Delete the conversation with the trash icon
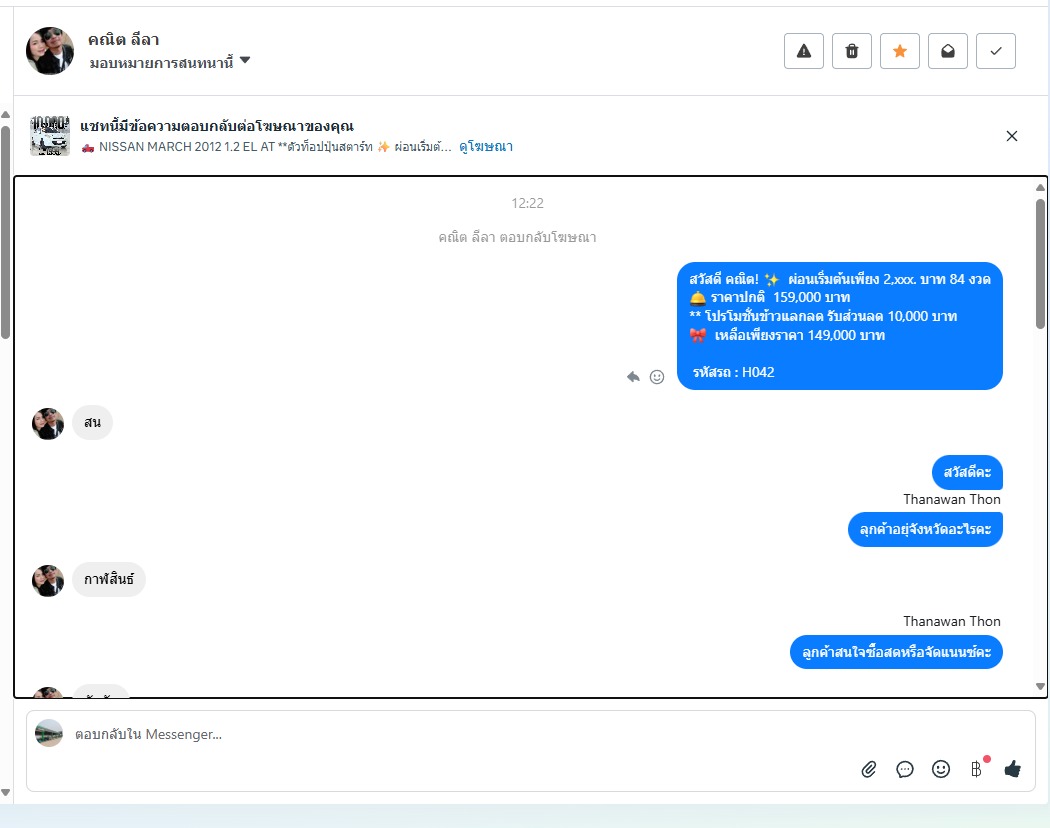Screen dimensions: 1050x828 pos(852,51)
